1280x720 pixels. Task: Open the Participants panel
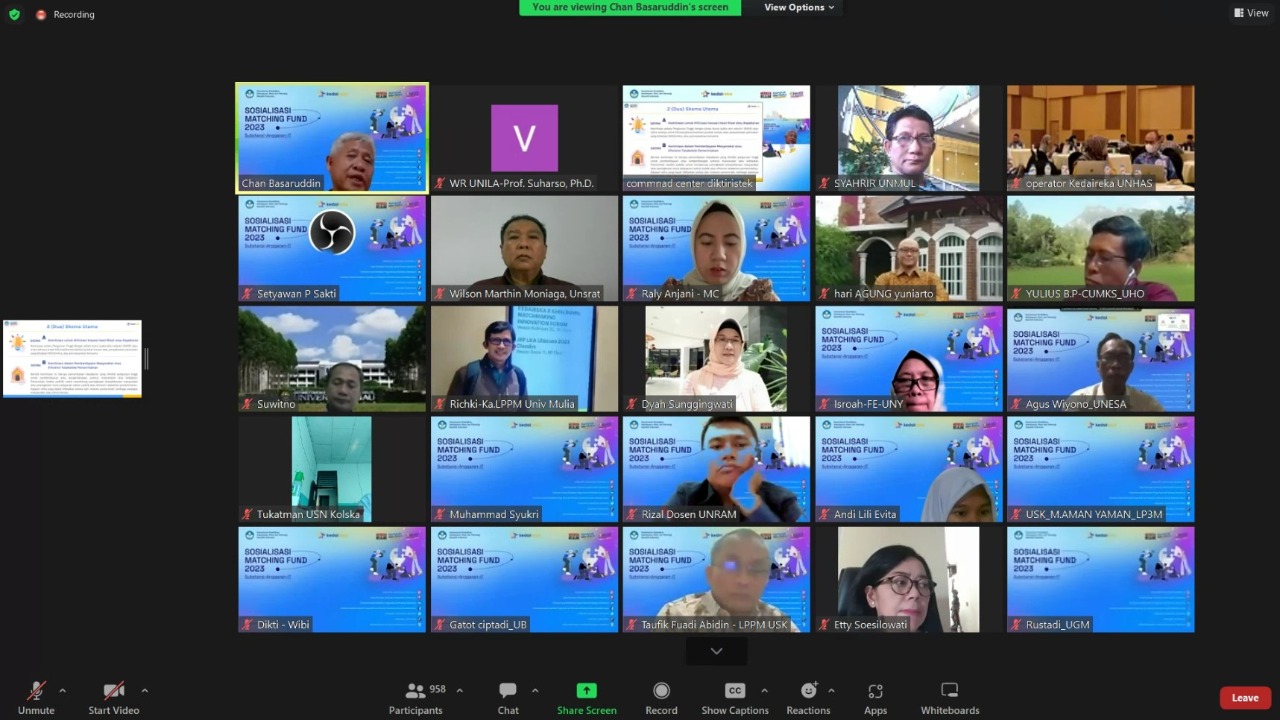416,698
